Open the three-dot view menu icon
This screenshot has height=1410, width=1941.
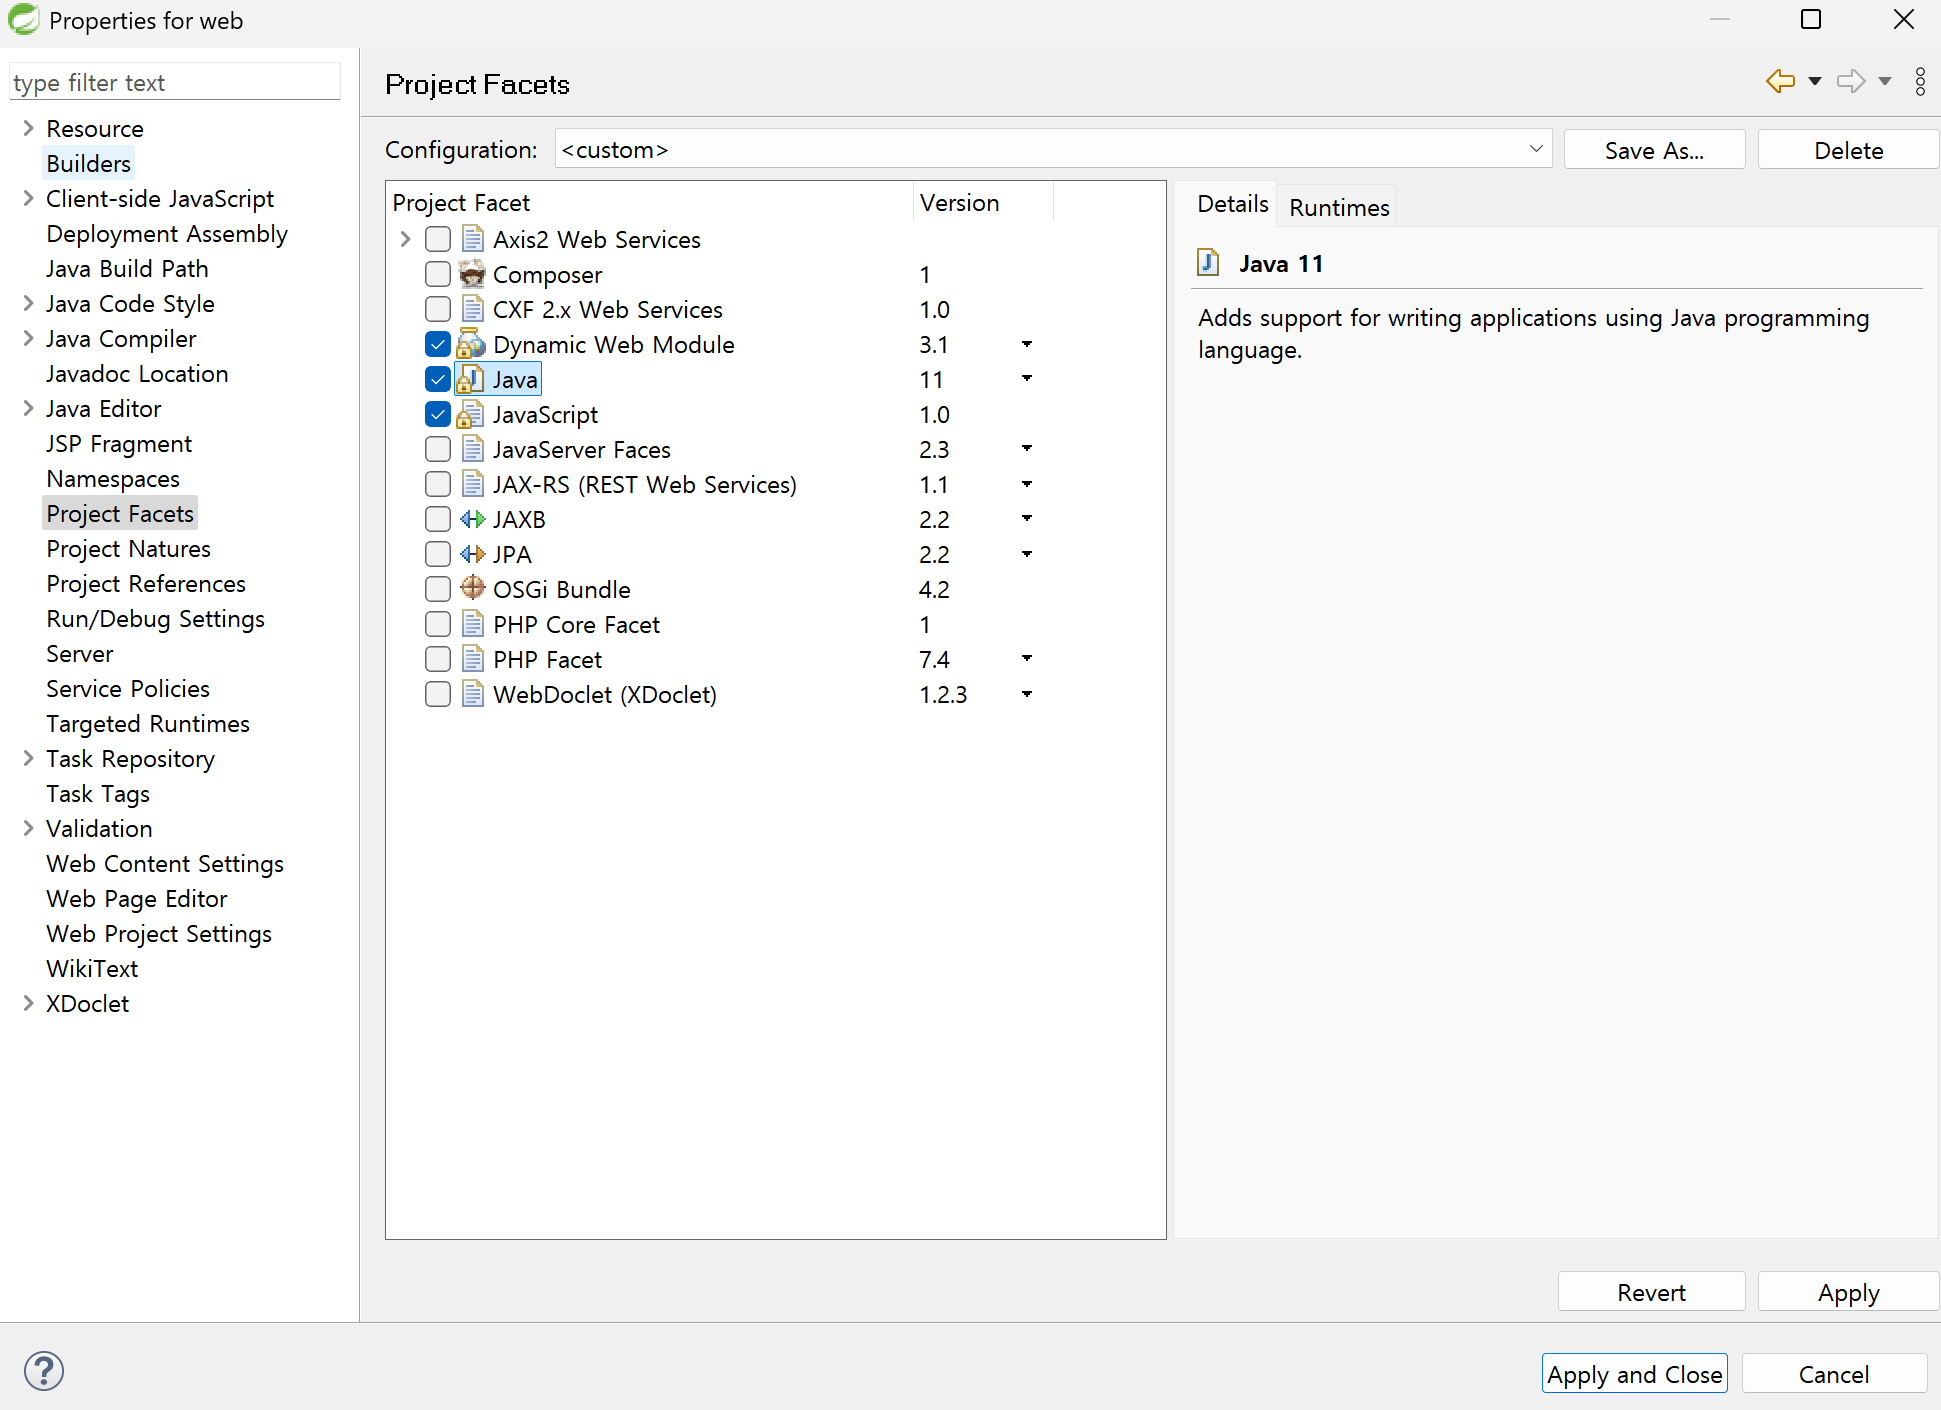pyautogui.click(x=1920, y=81)
